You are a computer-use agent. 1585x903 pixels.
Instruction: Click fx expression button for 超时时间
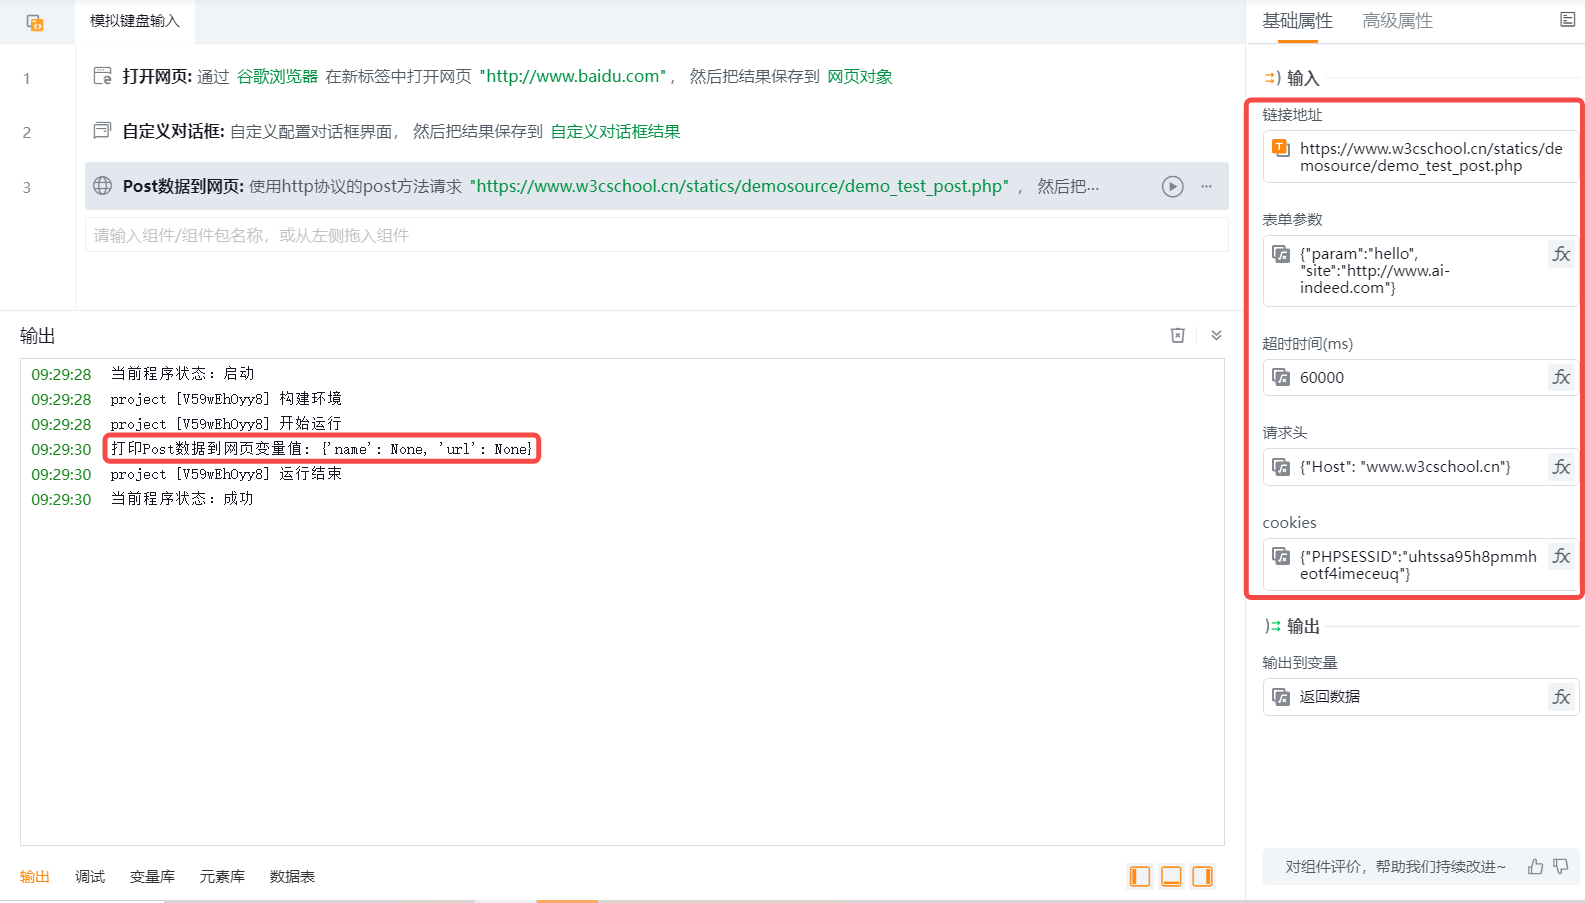pos(1561,377)
